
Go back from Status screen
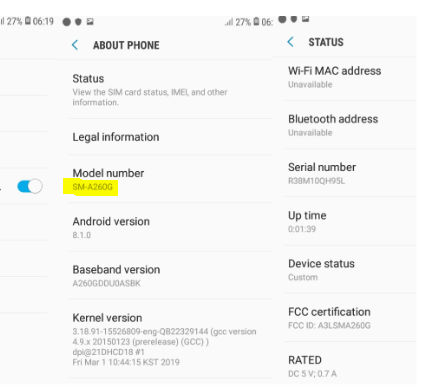(291, 42)
